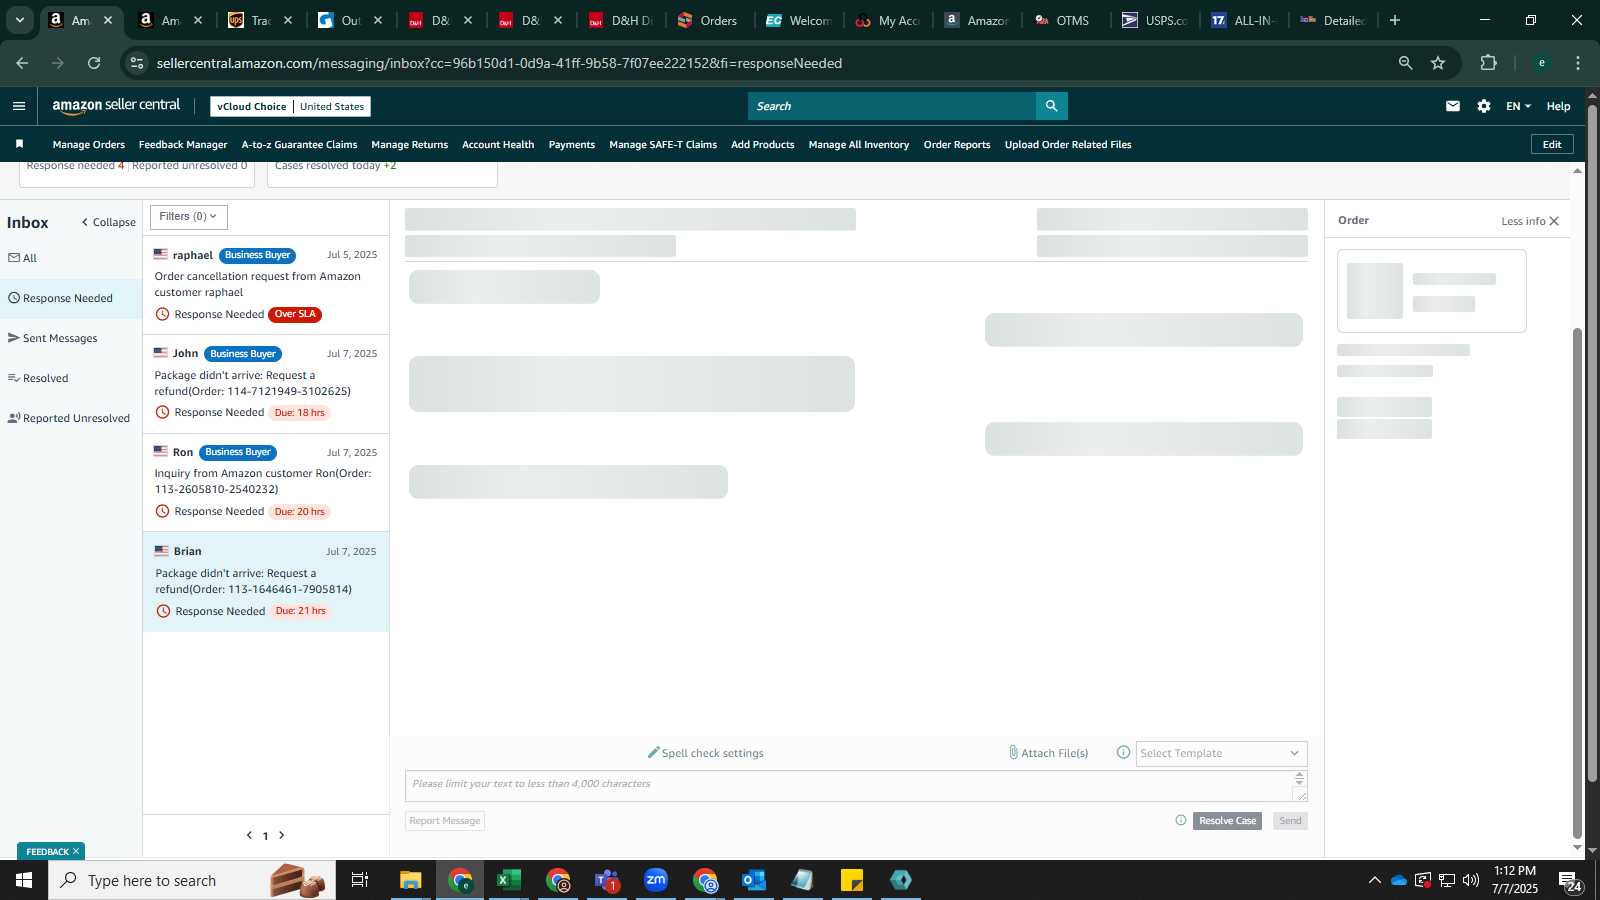Open the Seller Central hamburger menu
The height and width of the screenshot is (900, 1600).
click(x=19, y=106)
